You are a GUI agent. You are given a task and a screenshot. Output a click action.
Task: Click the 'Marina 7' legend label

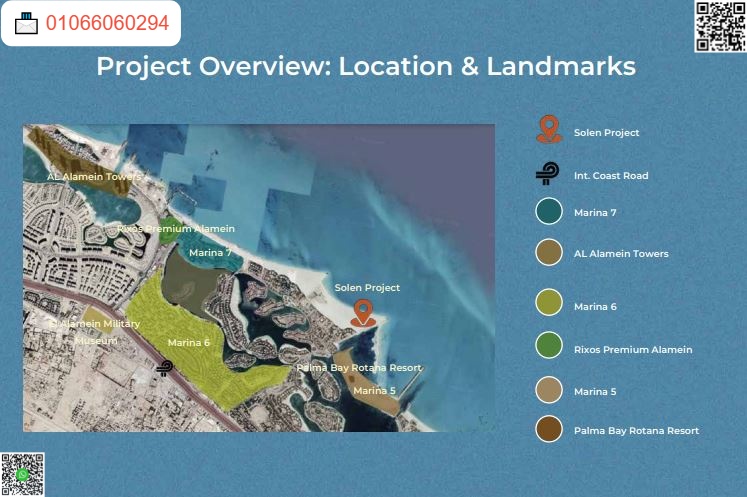point(595,213)
